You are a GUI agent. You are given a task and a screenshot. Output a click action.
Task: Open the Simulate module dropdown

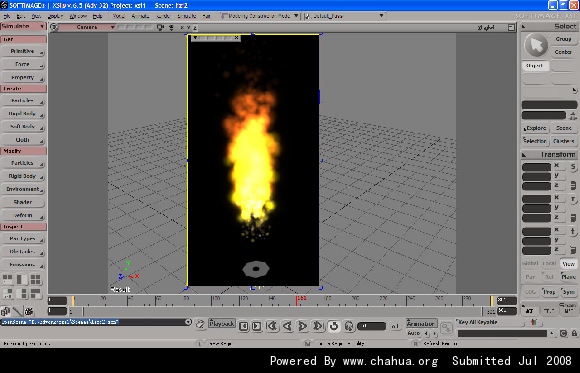tap(23, 27)
